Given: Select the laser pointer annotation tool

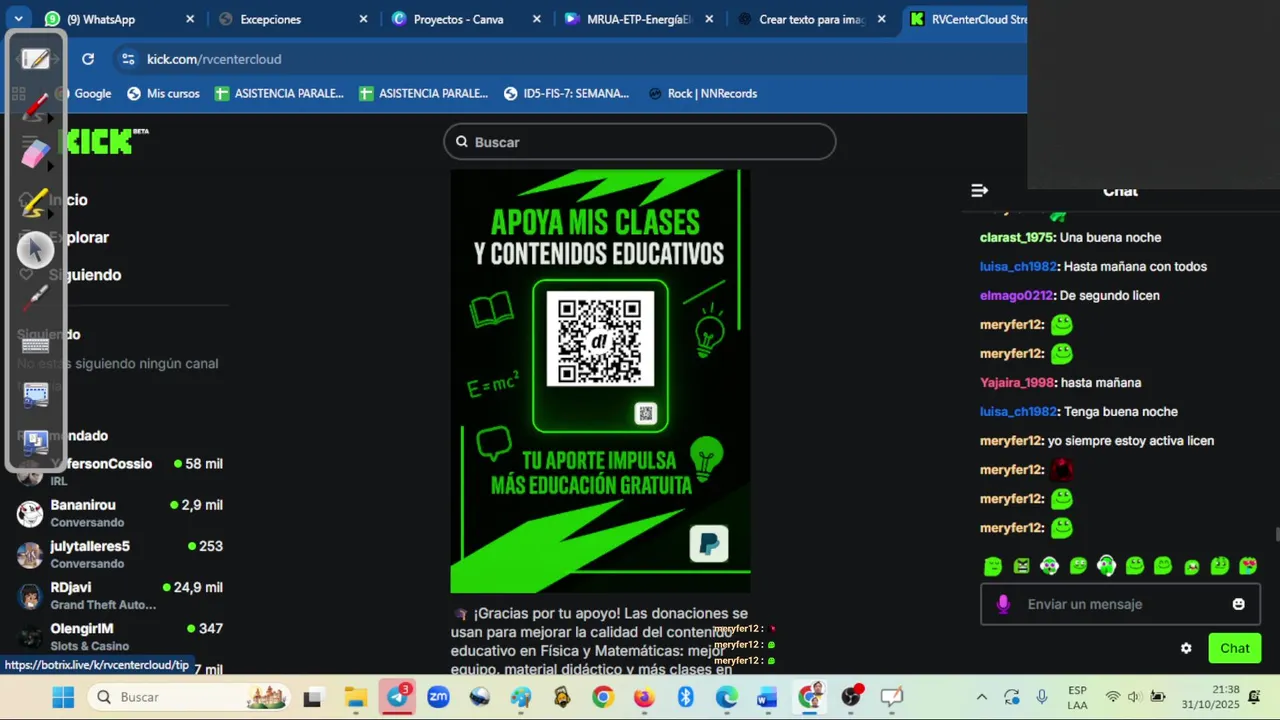Looking at the screenshot, I should pyautogui.click(x=35, y=297).
